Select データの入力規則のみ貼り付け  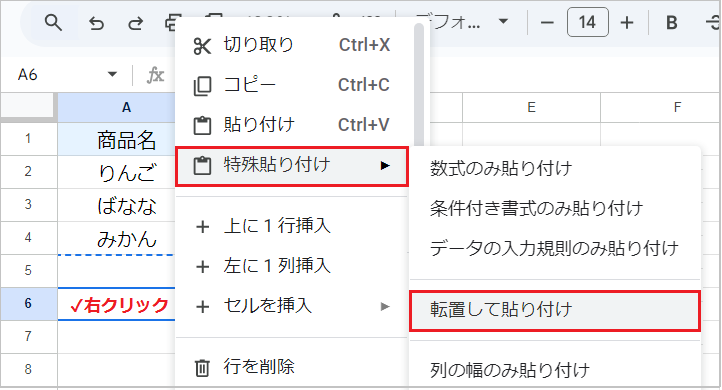pos(555,249)
